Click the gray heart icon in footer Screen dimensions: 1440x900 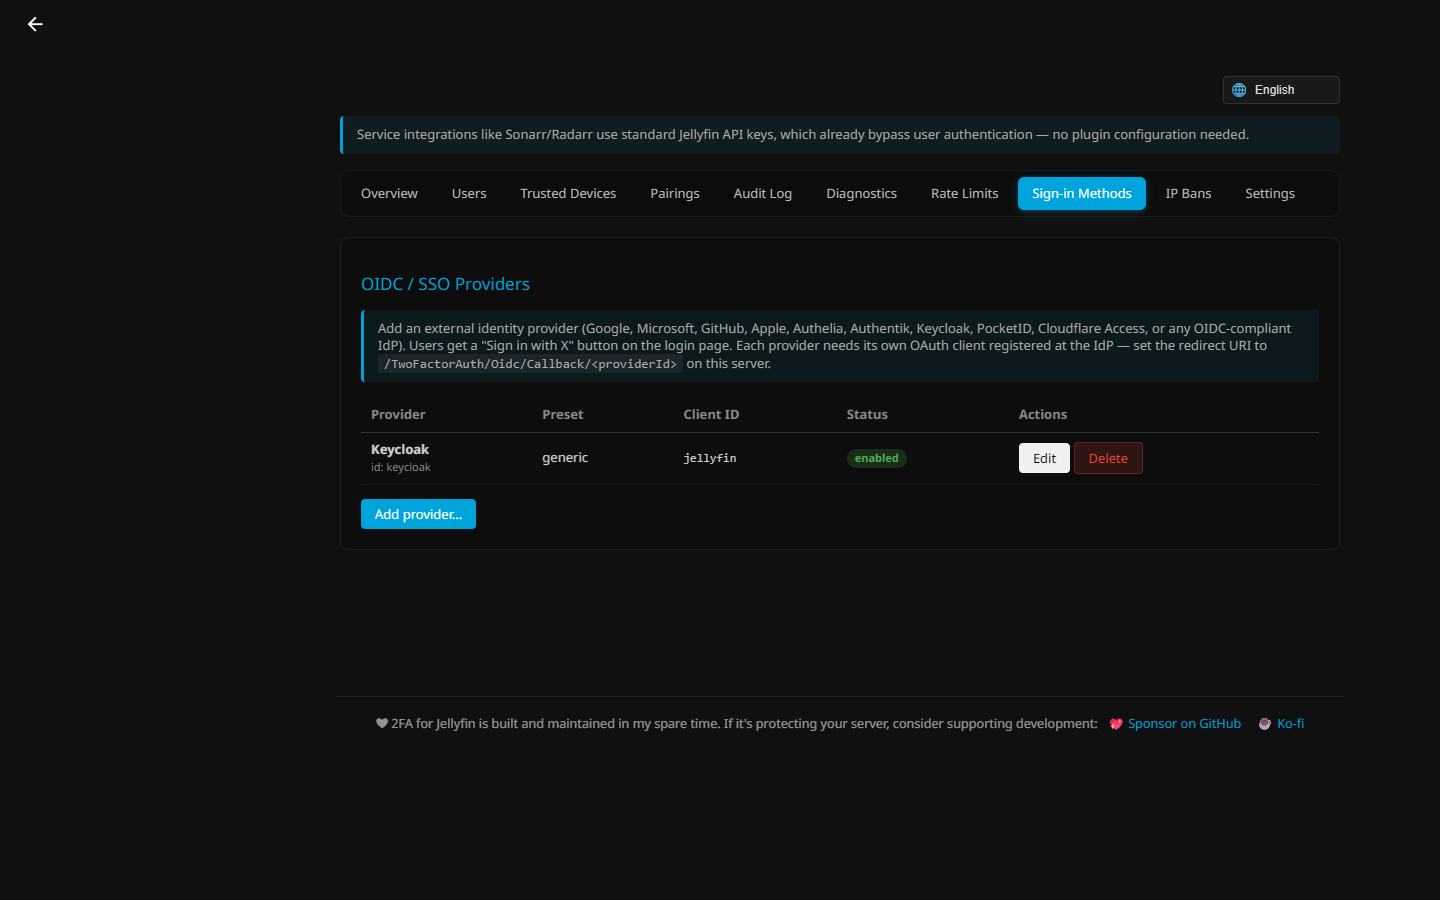(x=382, y=724)
